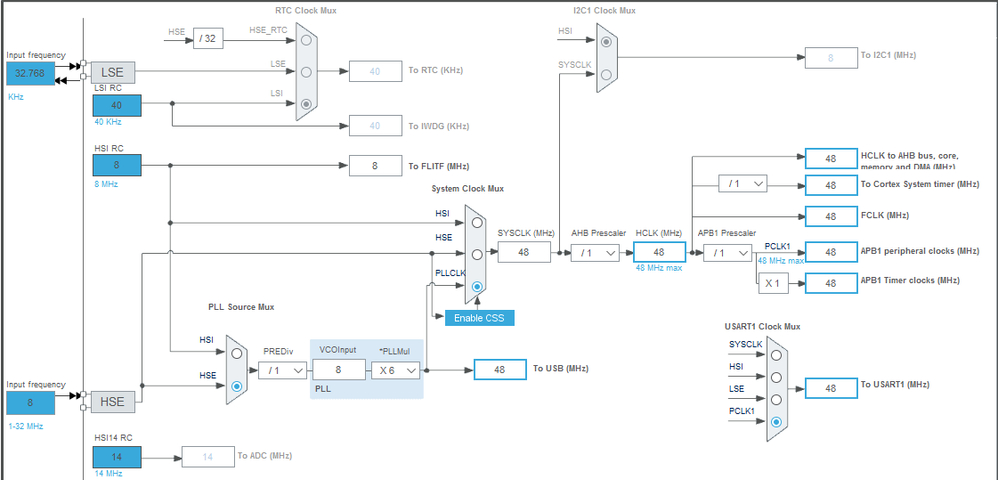Edit the HSE input frequency 8 field
The height and width of the screenshot is (480, 998).
pyautogui.click(x=30, y=402)
